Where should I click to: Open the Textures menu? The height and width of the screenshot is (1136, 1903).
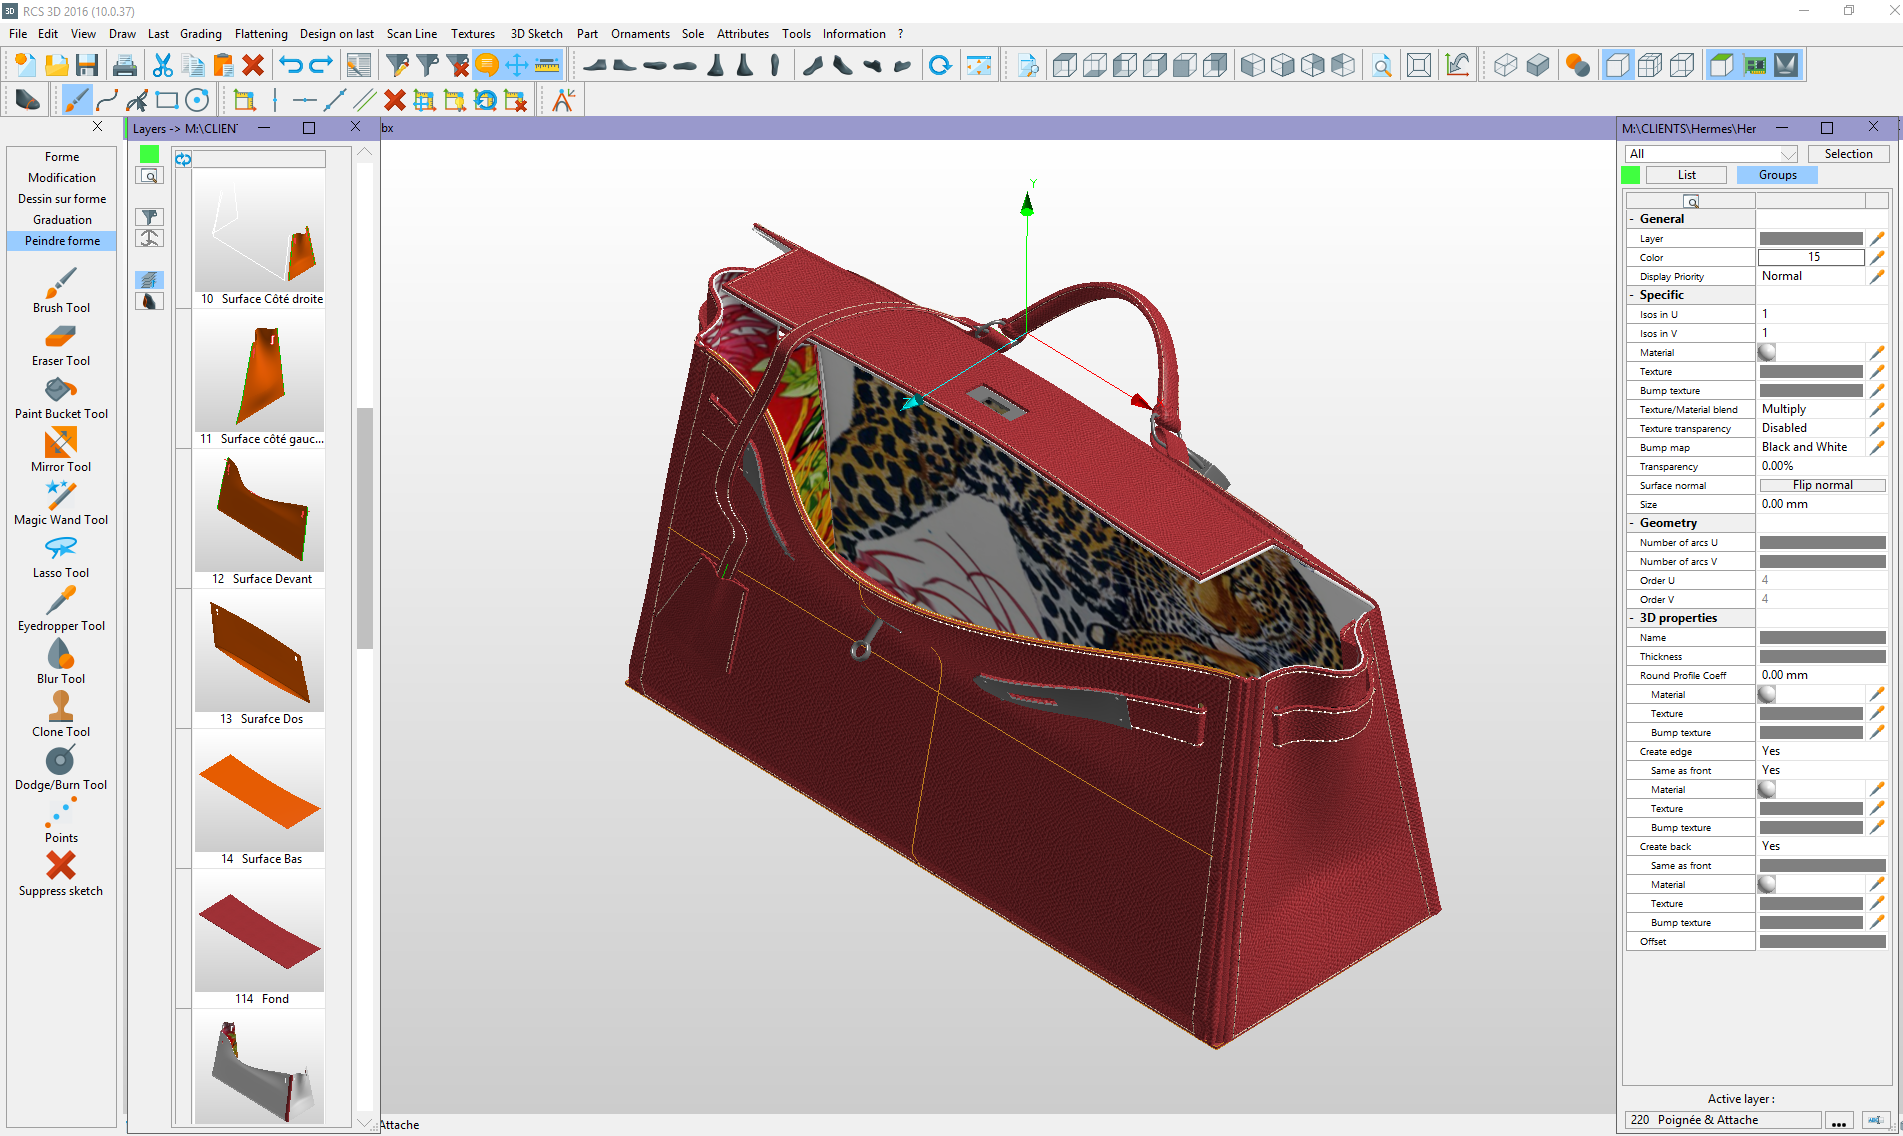472,33
